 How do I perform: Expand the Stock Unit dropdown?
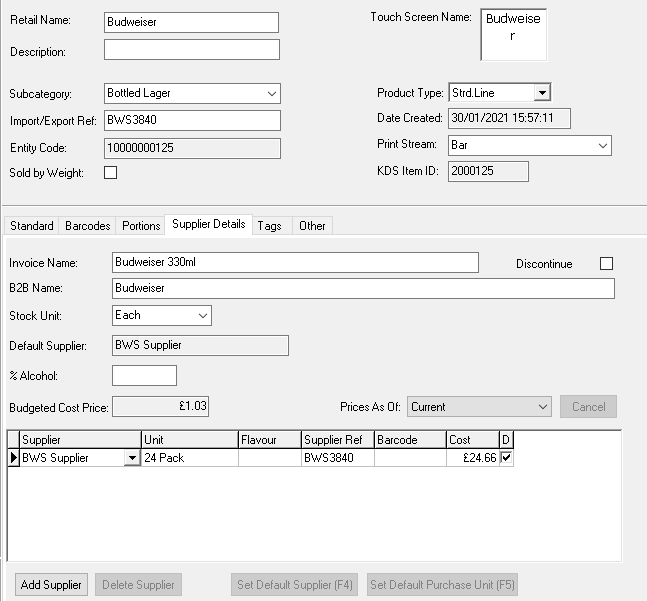[x=203, y=315]
